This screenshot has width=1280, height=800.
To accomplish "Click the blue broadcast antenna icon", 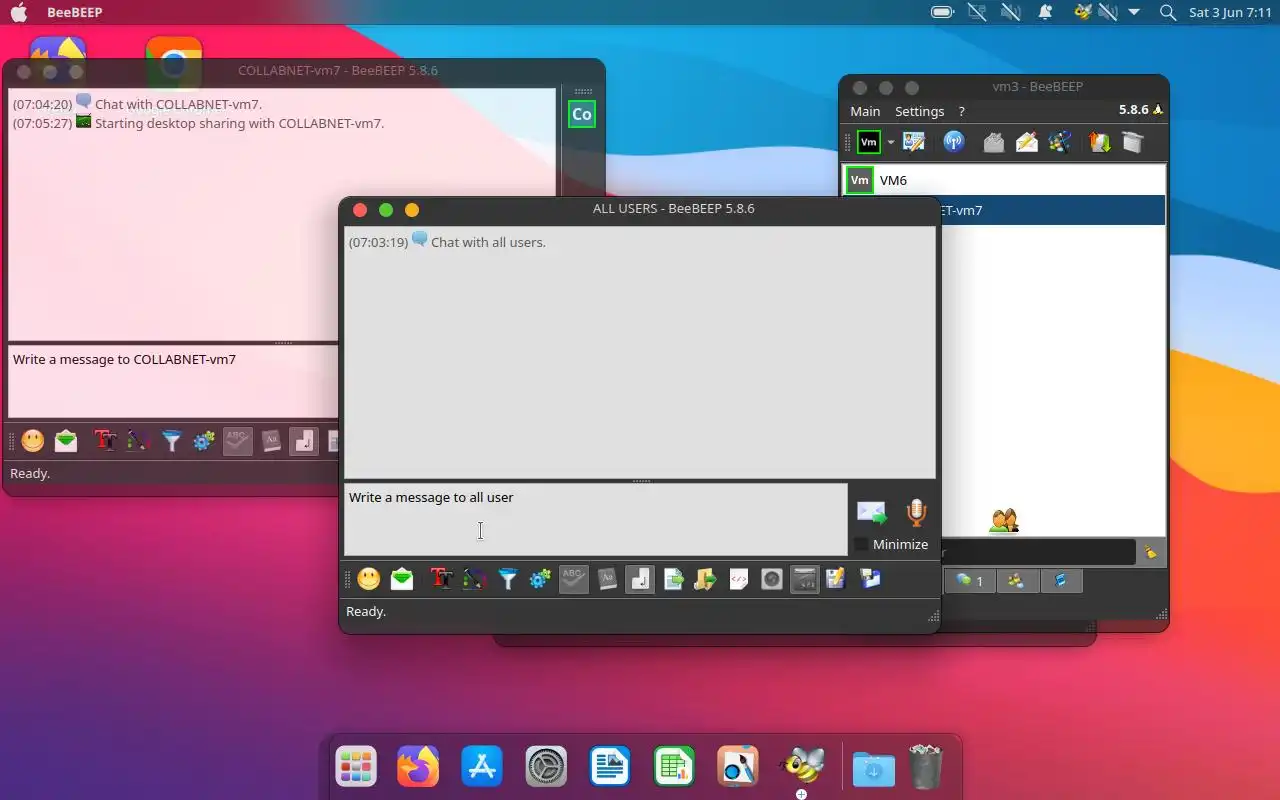I will coord(954,142).
